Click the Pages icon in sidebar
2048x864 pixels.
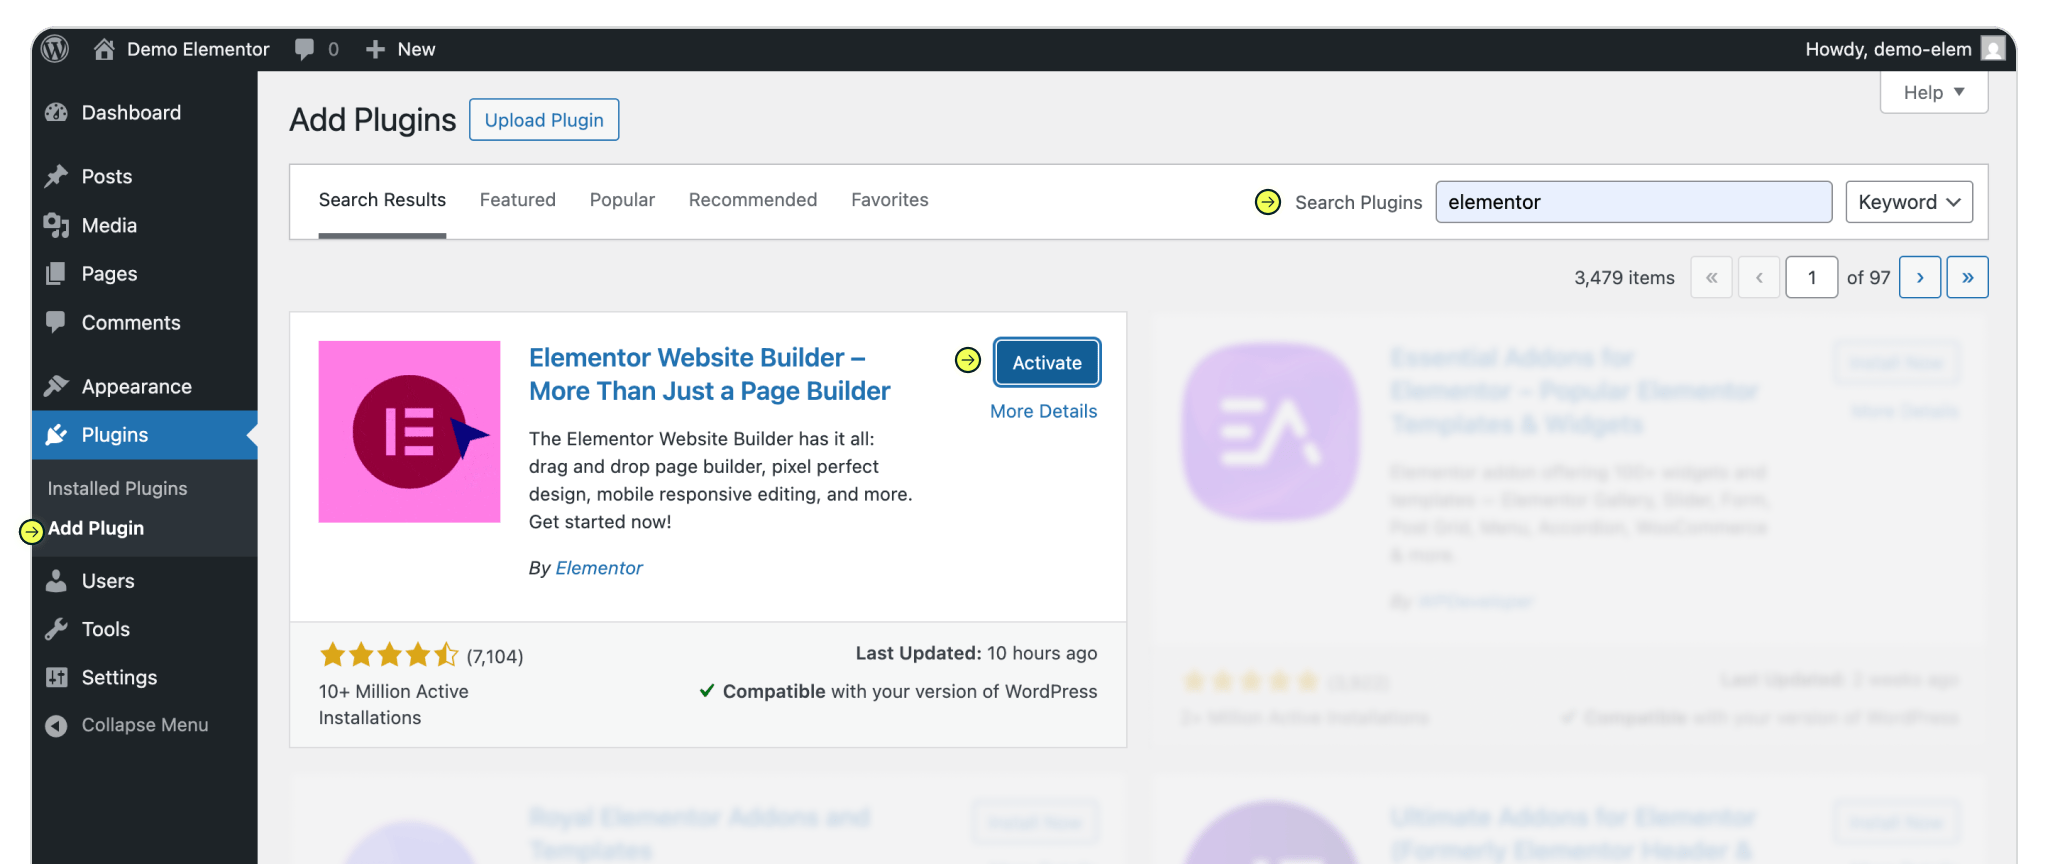tap(56, 274)
